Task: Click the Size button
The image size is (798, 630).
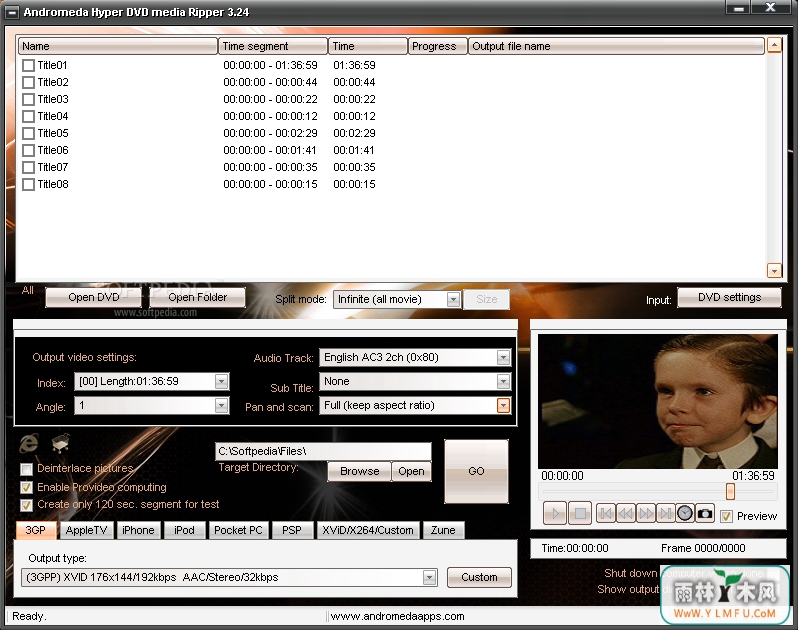Action: click(x=487, y=299)
